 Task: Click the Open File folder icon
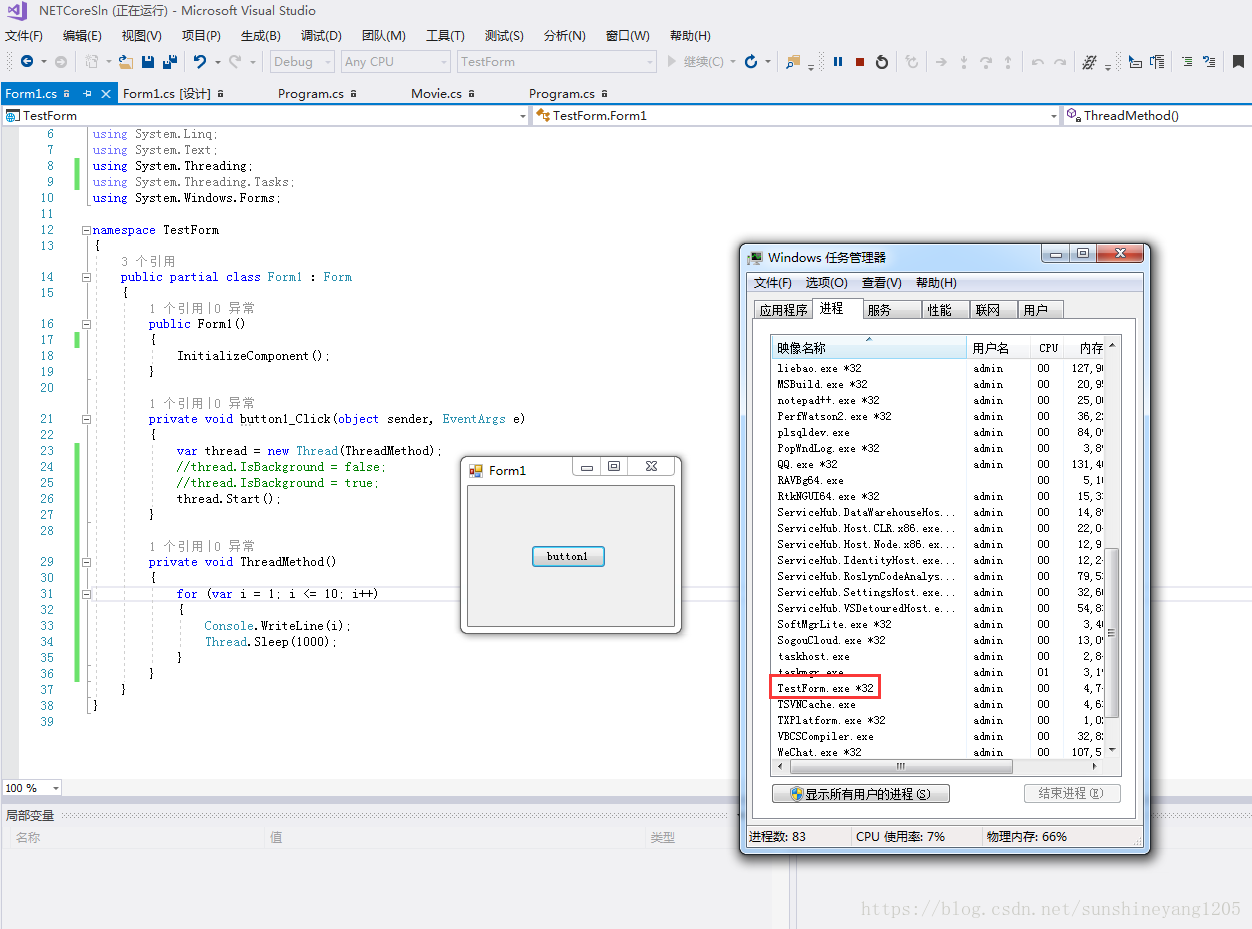coord(125,62)
